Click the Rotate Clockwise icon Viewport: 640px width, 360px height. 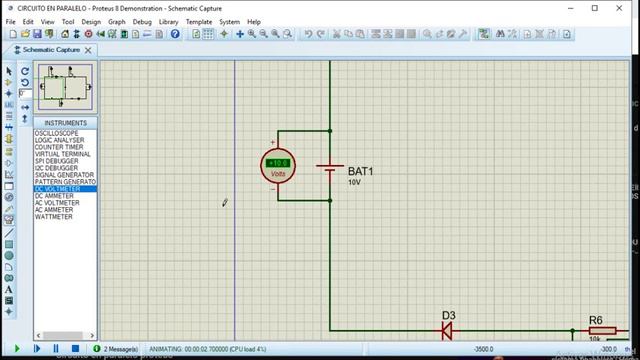[x=25, y=71]
